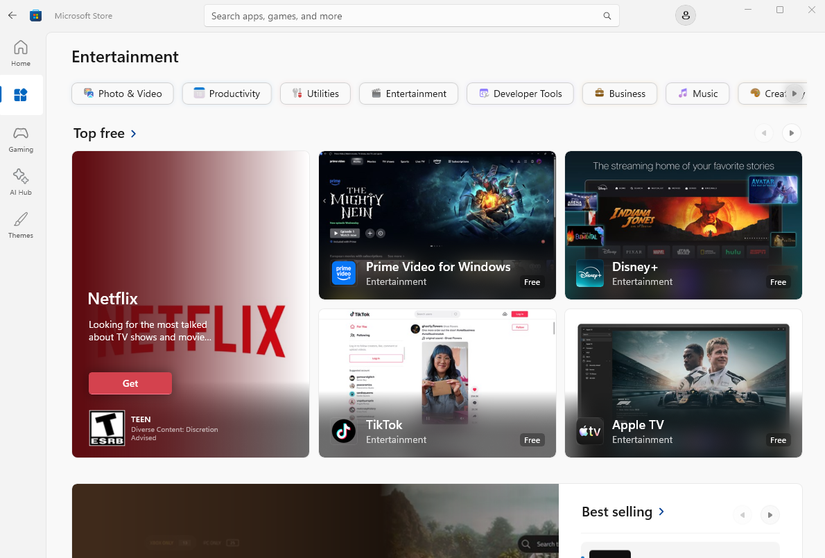Select the Business category
The image size is (825, 558).
coord(619,94)
